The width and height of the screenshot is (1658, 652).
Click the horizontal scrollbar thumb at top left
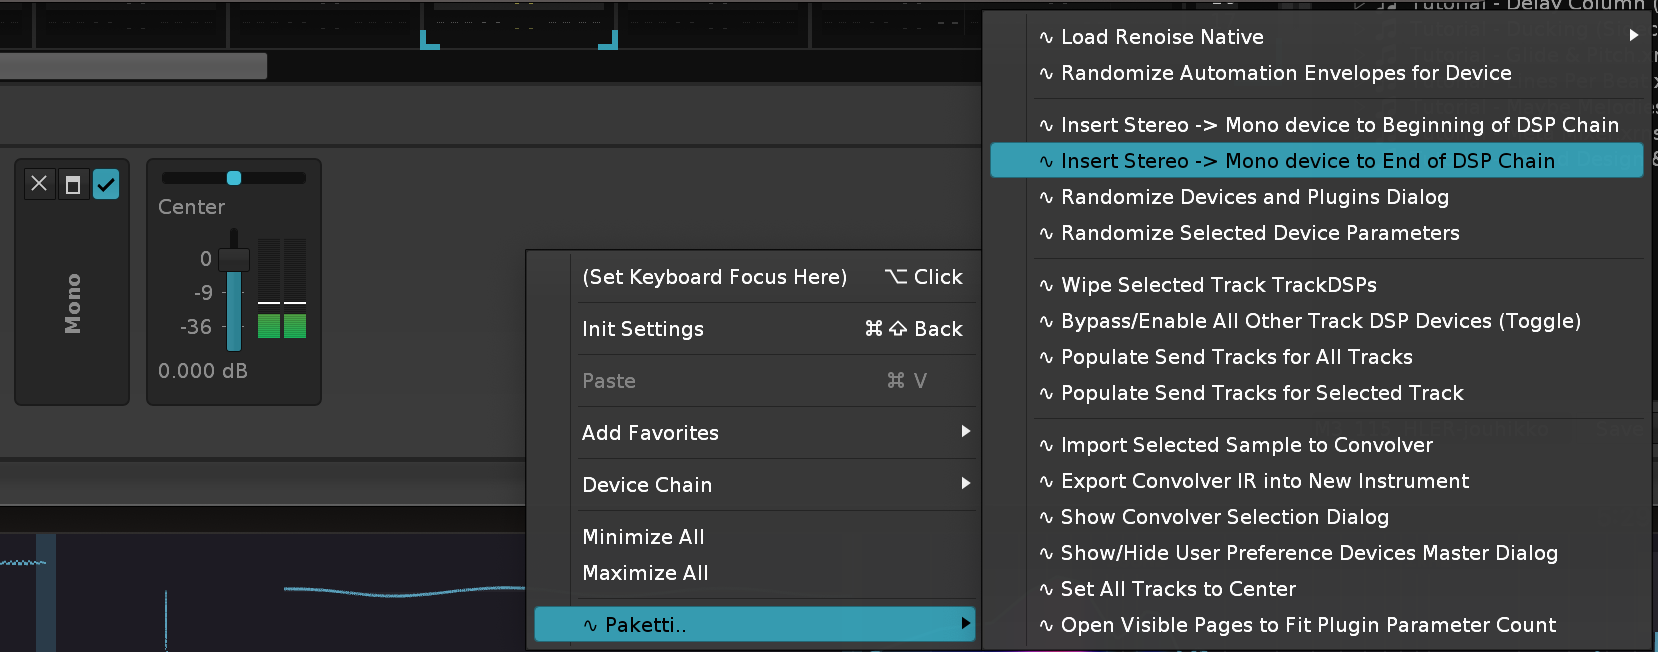coord(133,66)
